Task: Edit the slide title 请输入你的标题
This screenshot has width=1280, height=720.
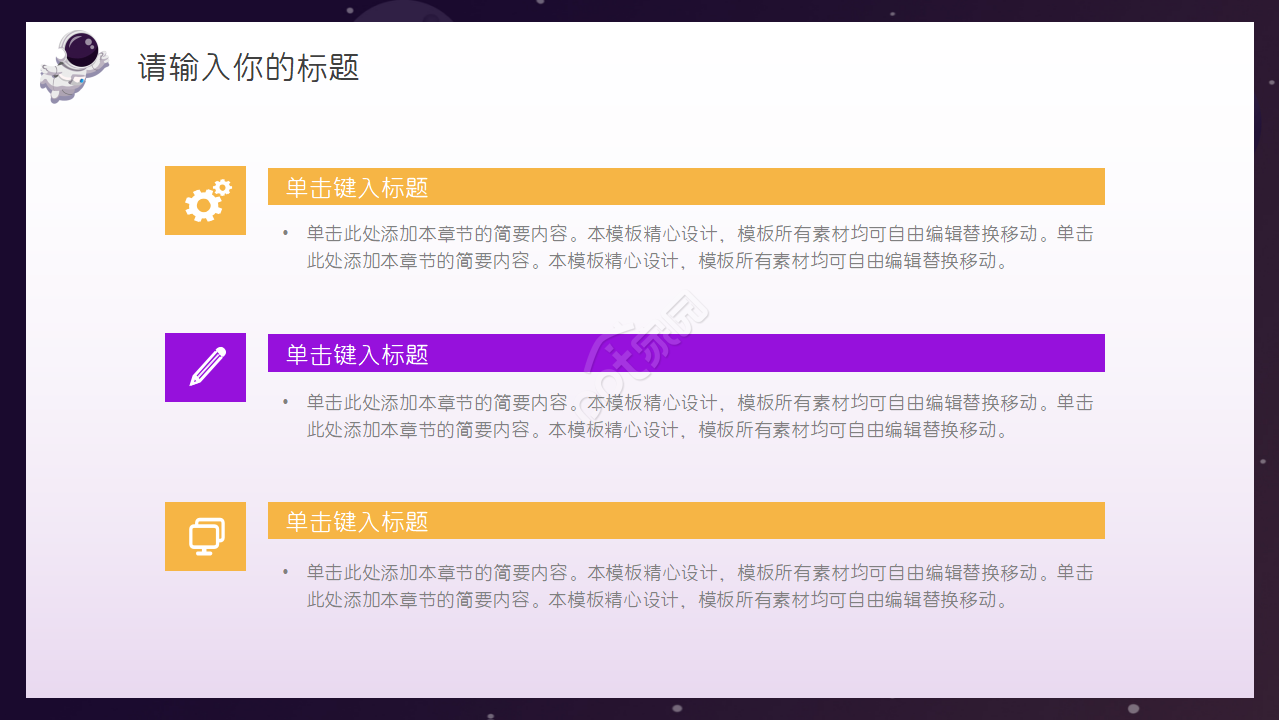Action: tap(248, 68)
